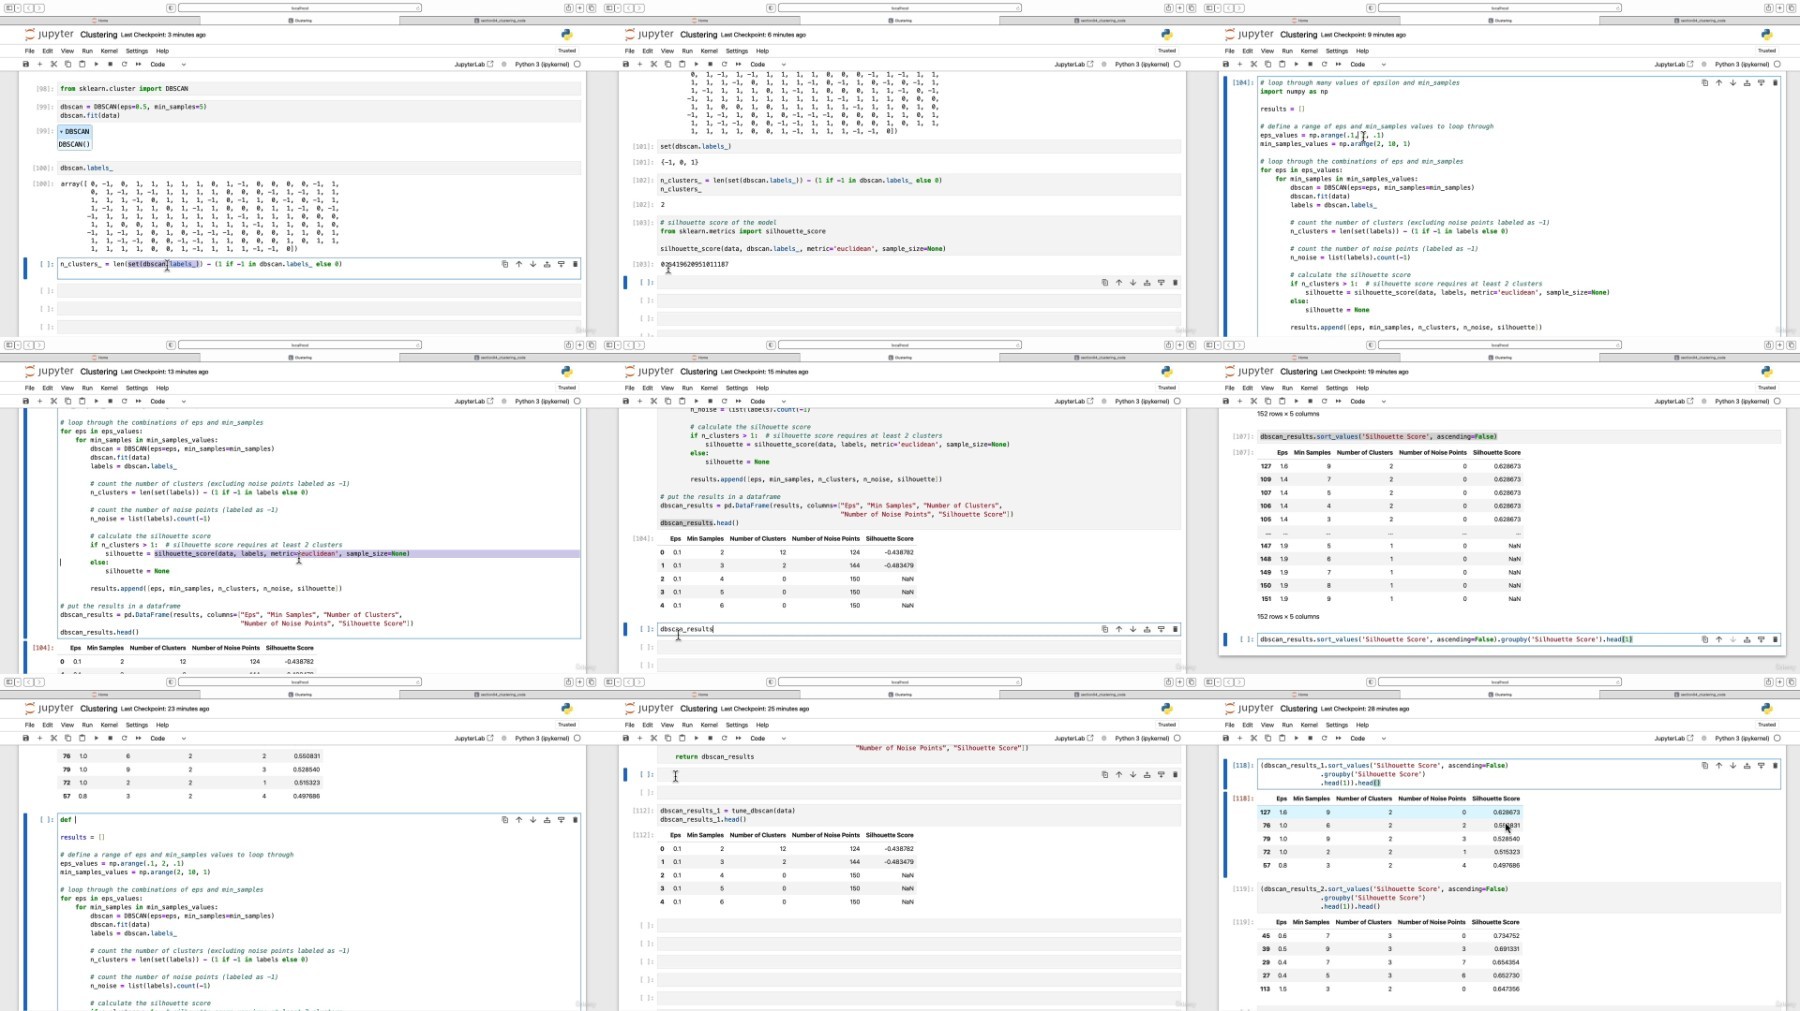Delete cell trash icon, 28-minutes-checkpoint window
The height and width of the screenshot is (1011, 1800).
click(x=1775, y=766)
